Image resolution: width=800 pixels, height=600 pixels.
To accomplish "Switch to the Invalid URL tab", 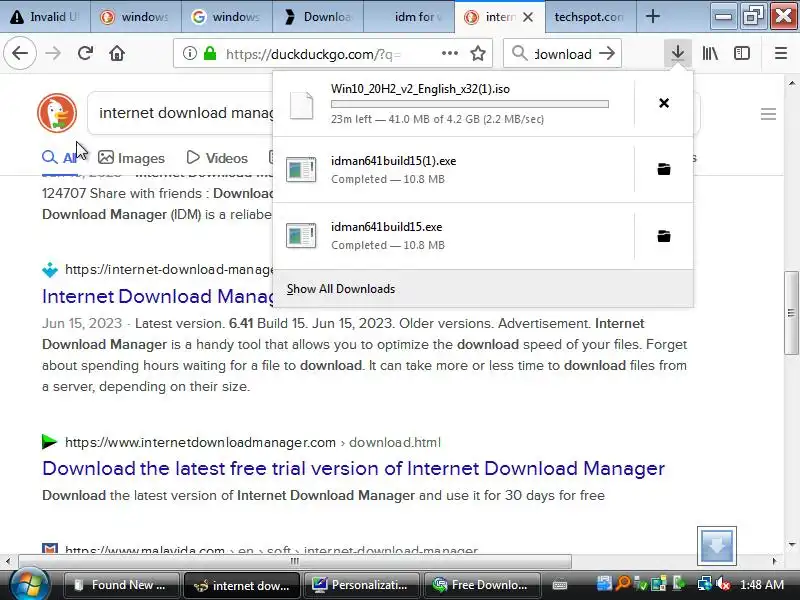I will point(45,17).
